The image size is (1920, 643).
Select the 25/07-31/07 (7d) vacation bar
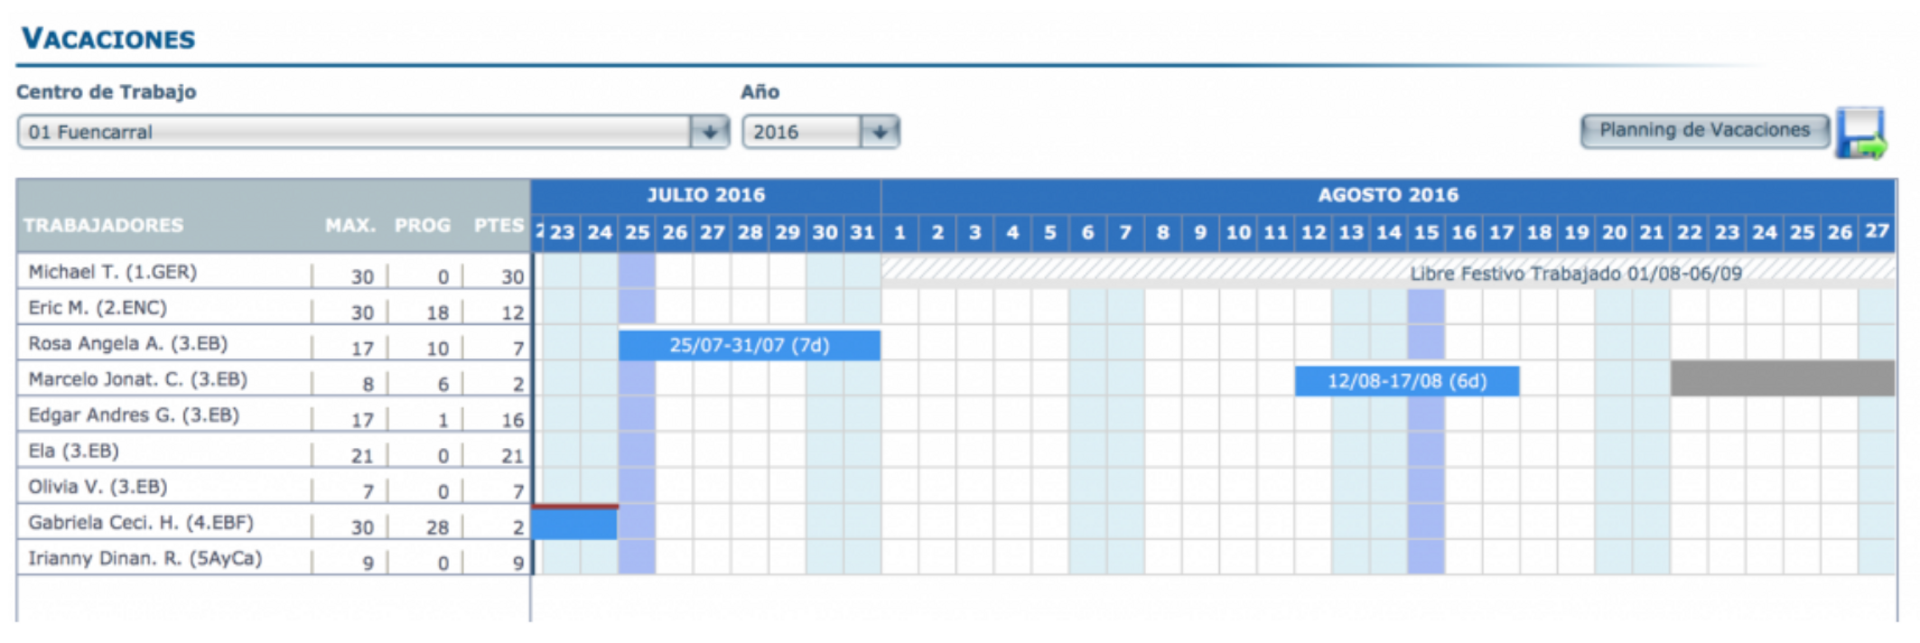click(749, 345)
